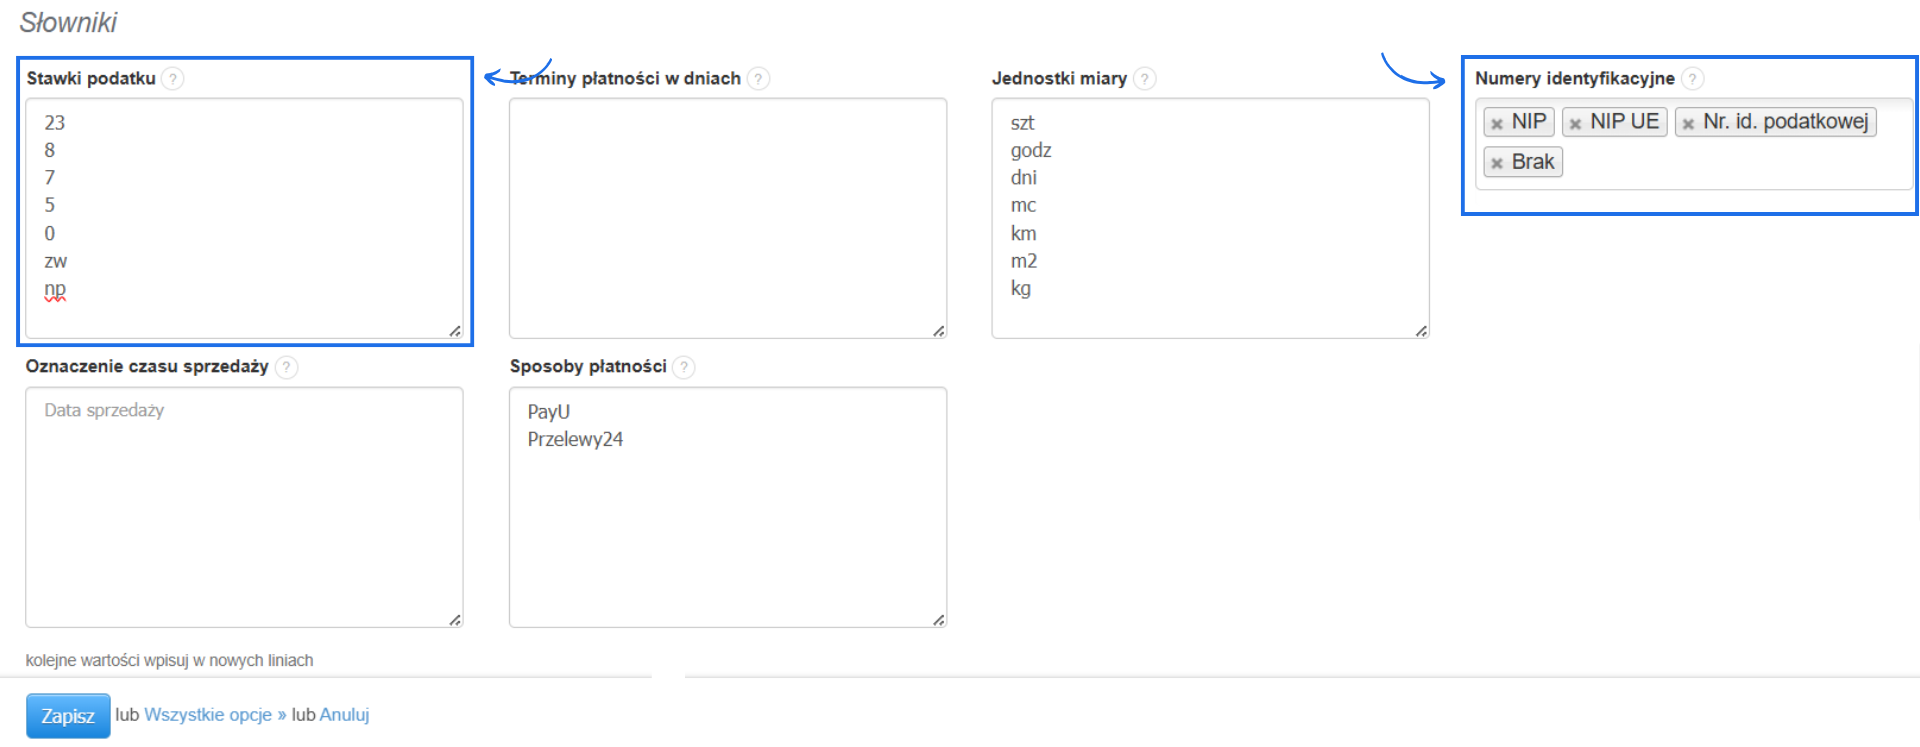The height and width of the screenshot is (747, 1920).
Task: Show help for Numery identyfikacyjne
Action: pyautogui.click(x=1692, y=79)
